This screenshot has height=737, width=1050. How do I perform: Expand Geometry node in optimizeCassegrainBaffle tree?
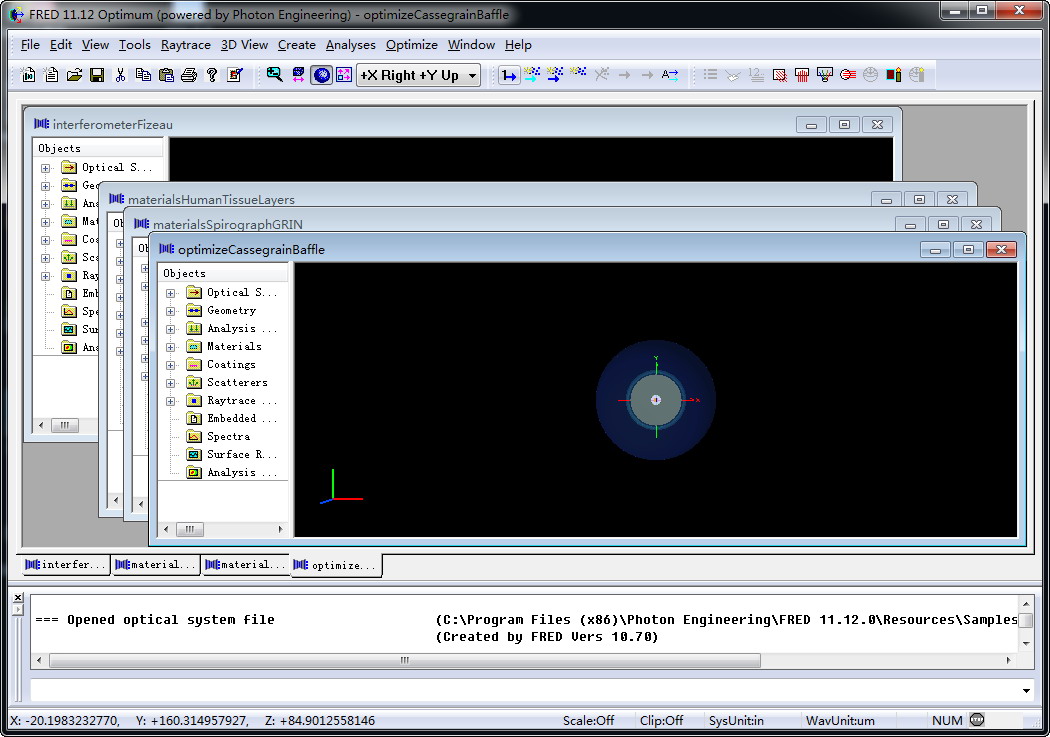[171, 311]
